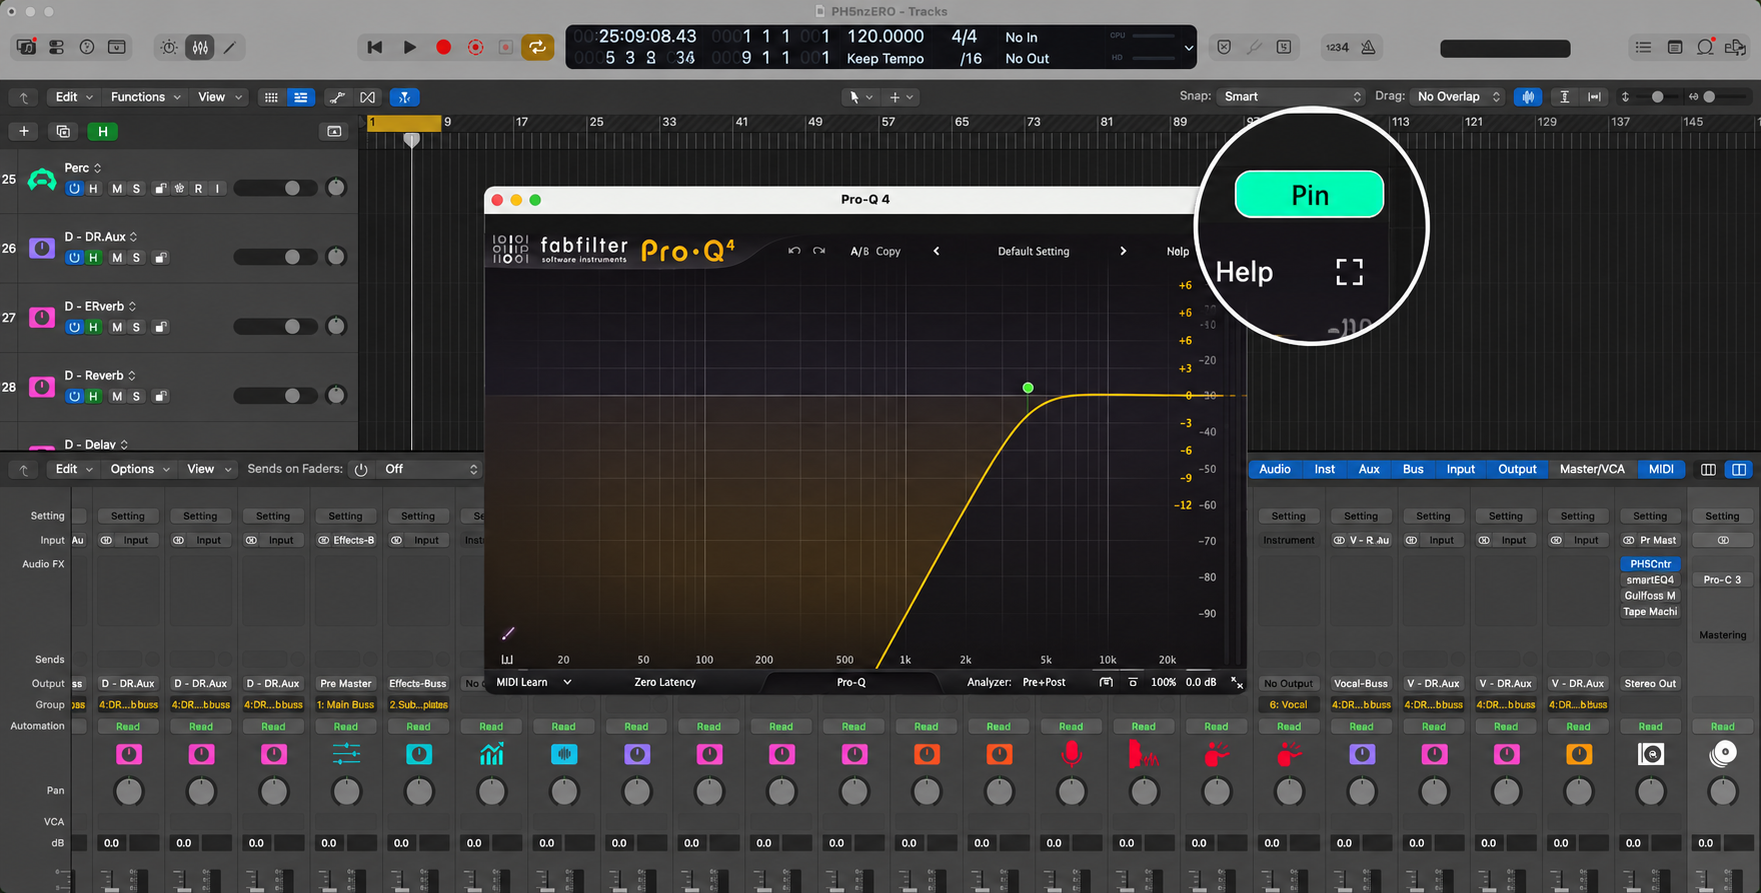Show automation in the Tracks area

(338, 97)
